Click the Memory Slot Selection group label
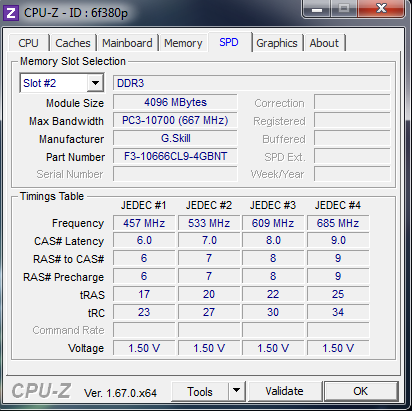412x411 pixels. (x=73, y=61)
